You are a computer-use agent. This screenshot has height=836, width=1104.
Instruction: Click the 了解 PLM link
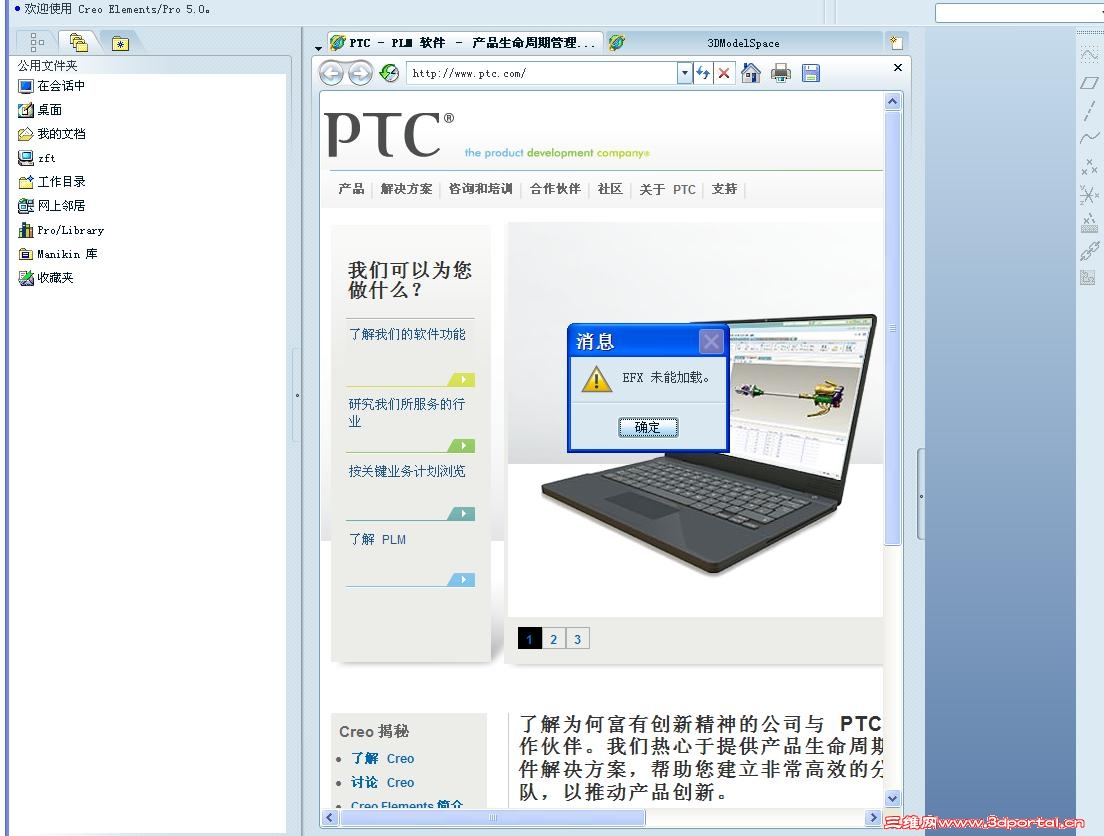click(377, 539)
